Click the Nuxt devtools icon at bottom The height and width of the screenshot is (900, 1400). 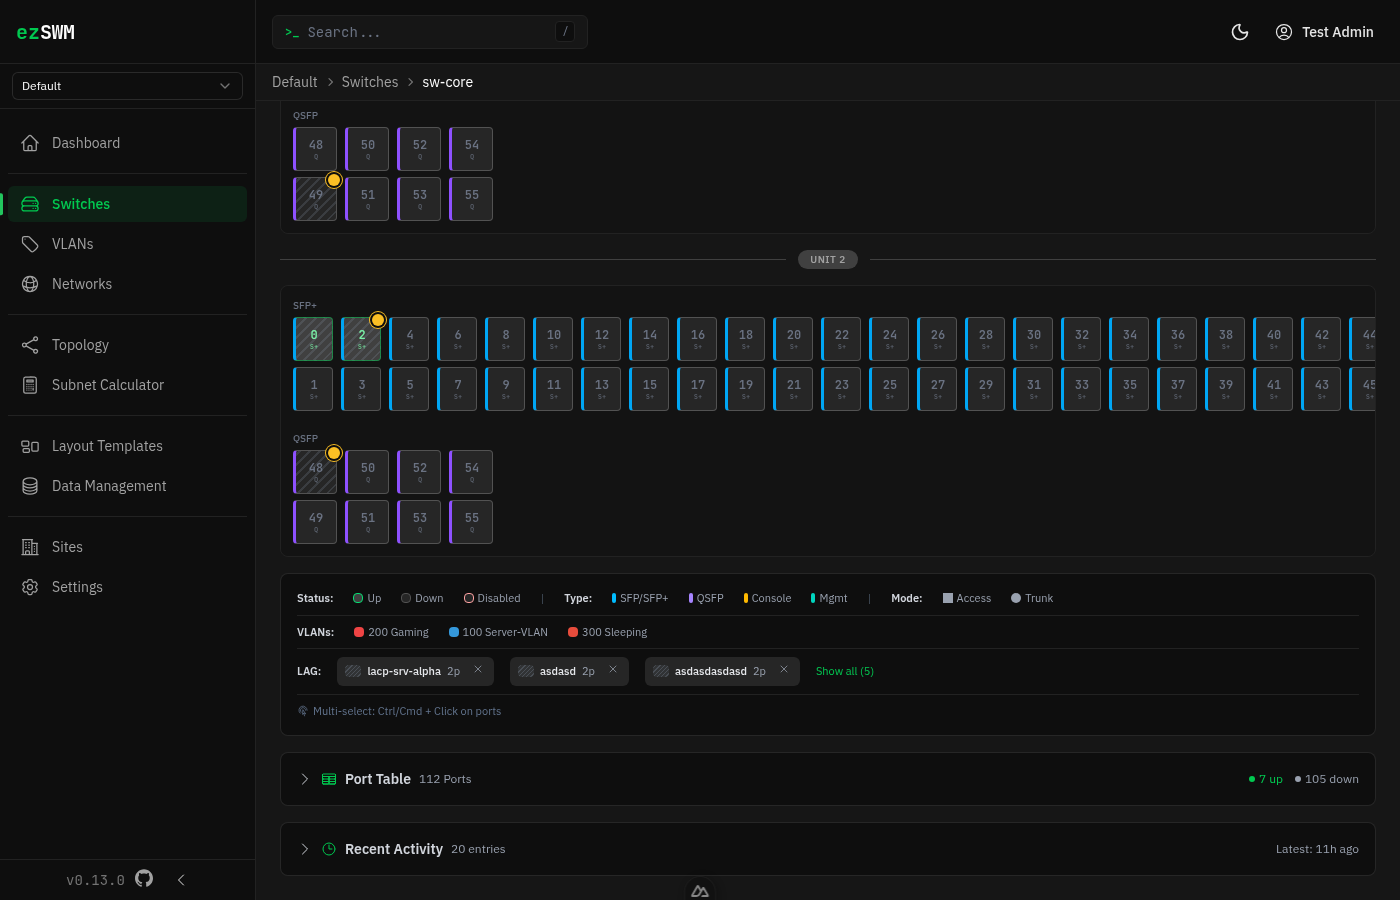(700, 890)
